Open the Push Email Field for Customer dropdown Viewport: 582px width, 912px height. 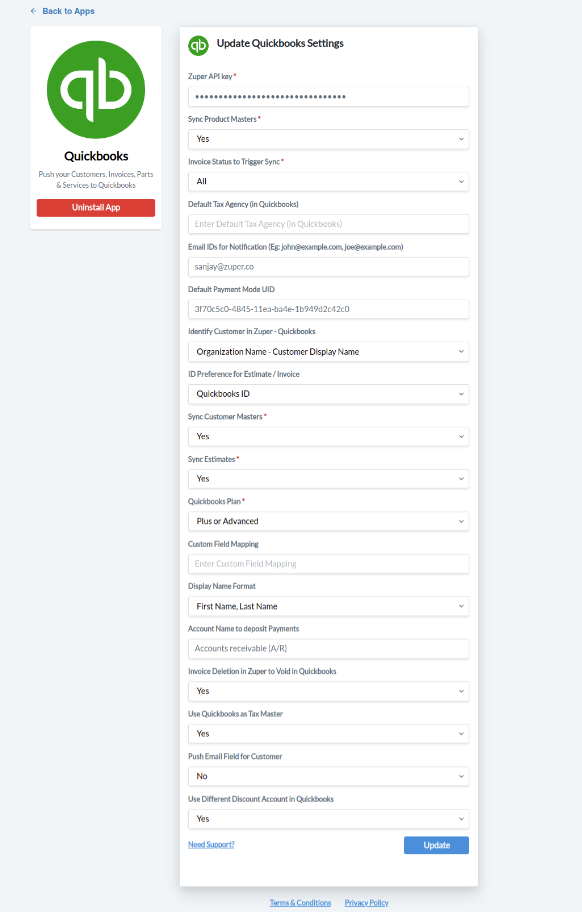[328, 776]
